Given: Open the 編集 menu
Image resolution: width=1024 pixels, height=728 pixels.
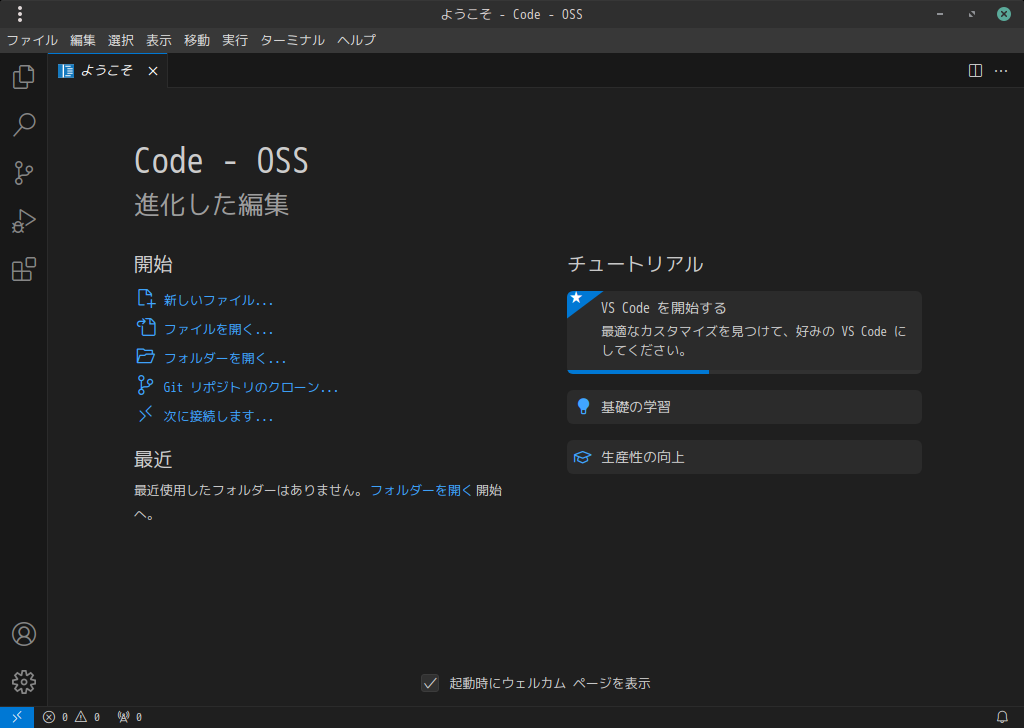Looking at the screenshot, I should (x=82, y=40).
